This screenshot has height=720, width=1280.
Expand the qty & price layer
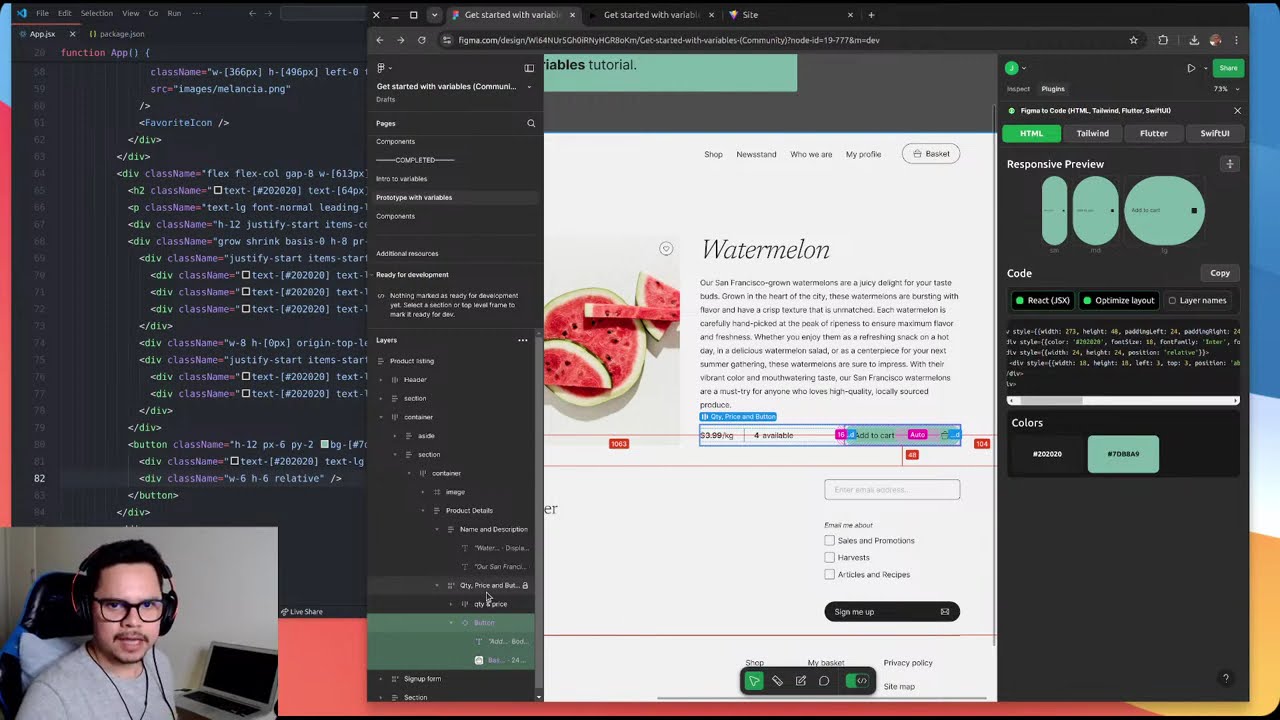pyautogui.click(x=451, y=604)
